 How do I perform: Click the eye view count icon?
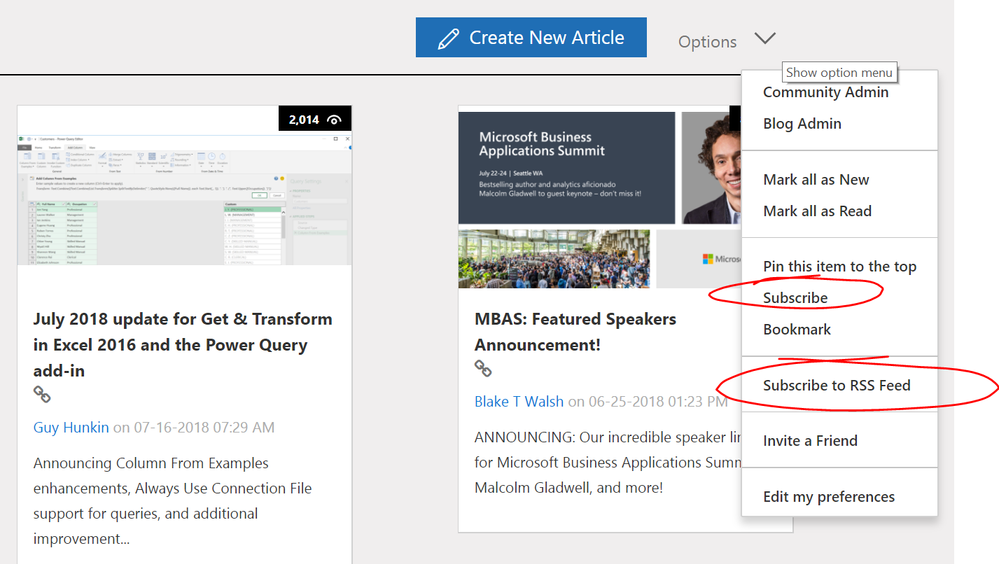tap(334, 120)
